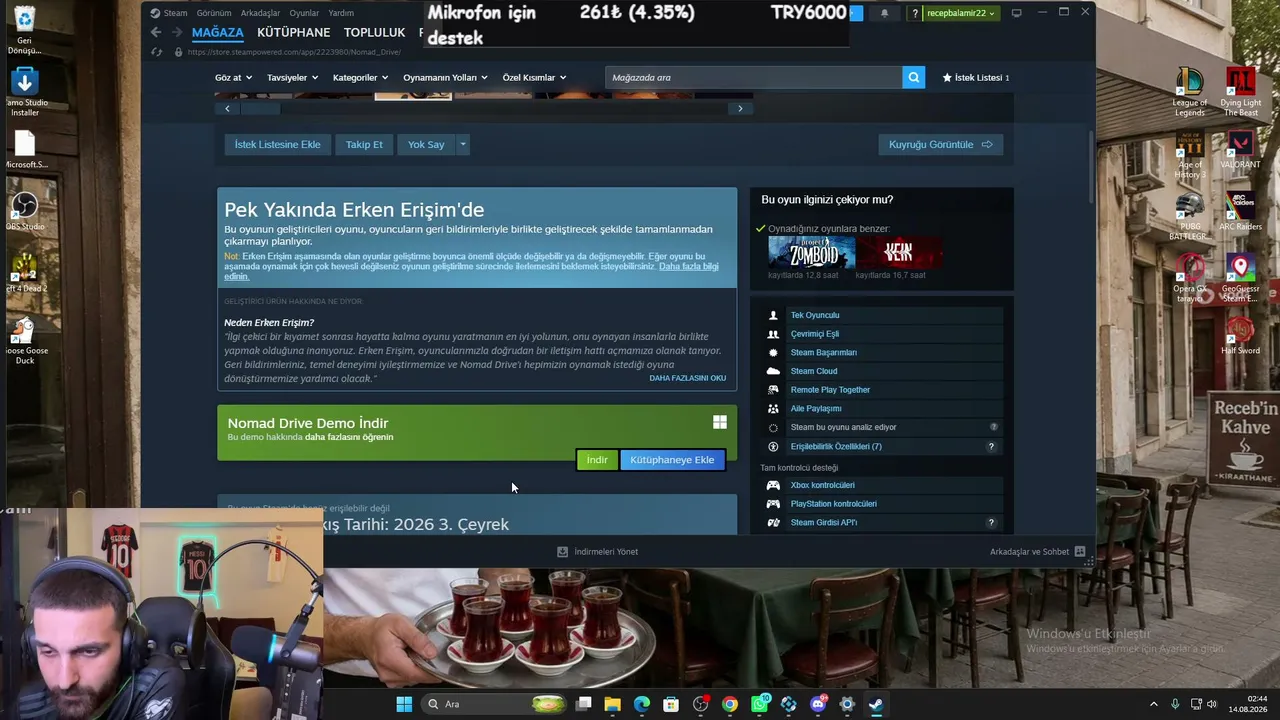Expand the Oynamanın Yolları dropdown
1280x720 pixels.
(445, 77)
